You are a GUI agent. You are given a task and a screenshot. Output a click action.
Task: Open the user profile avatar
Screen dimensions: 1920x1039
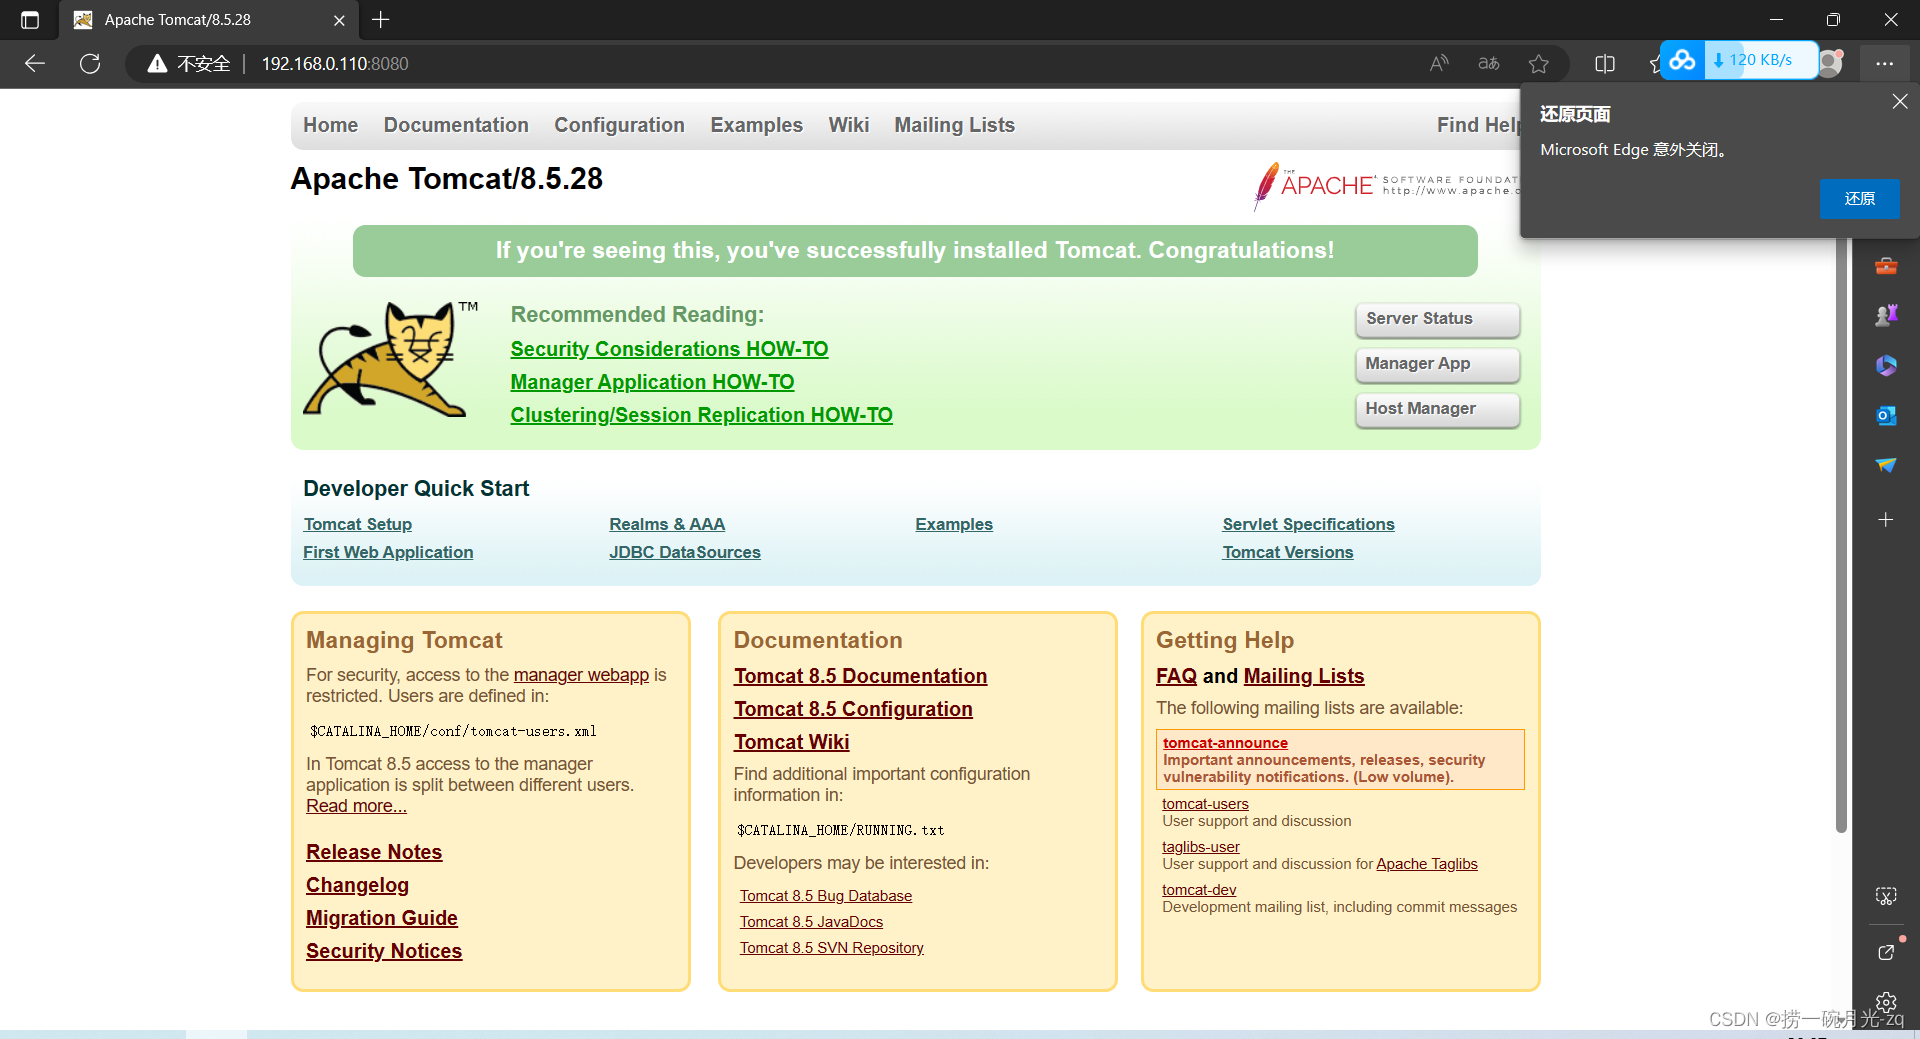click(x=1830, y=63)
